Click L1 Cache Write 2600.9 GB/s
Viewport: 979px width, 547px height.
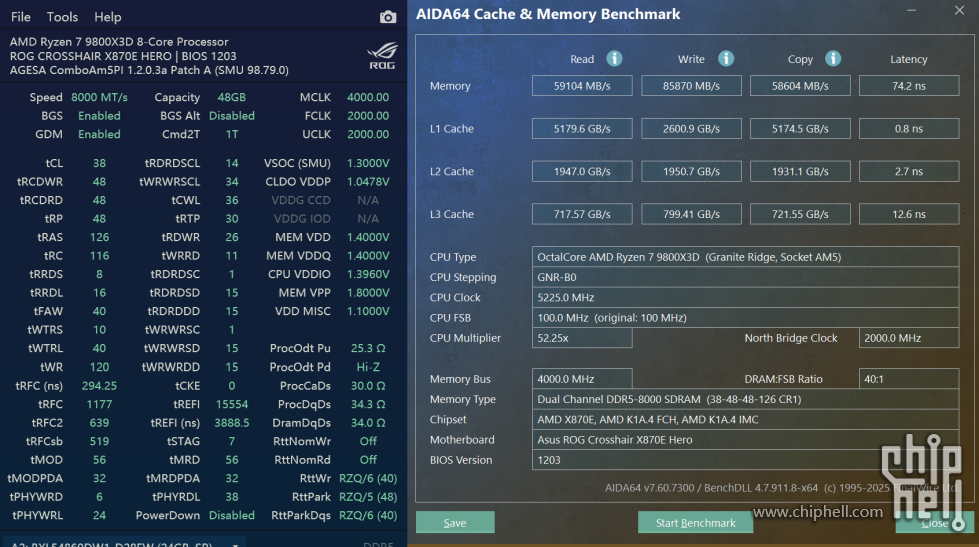click(691, 129)
